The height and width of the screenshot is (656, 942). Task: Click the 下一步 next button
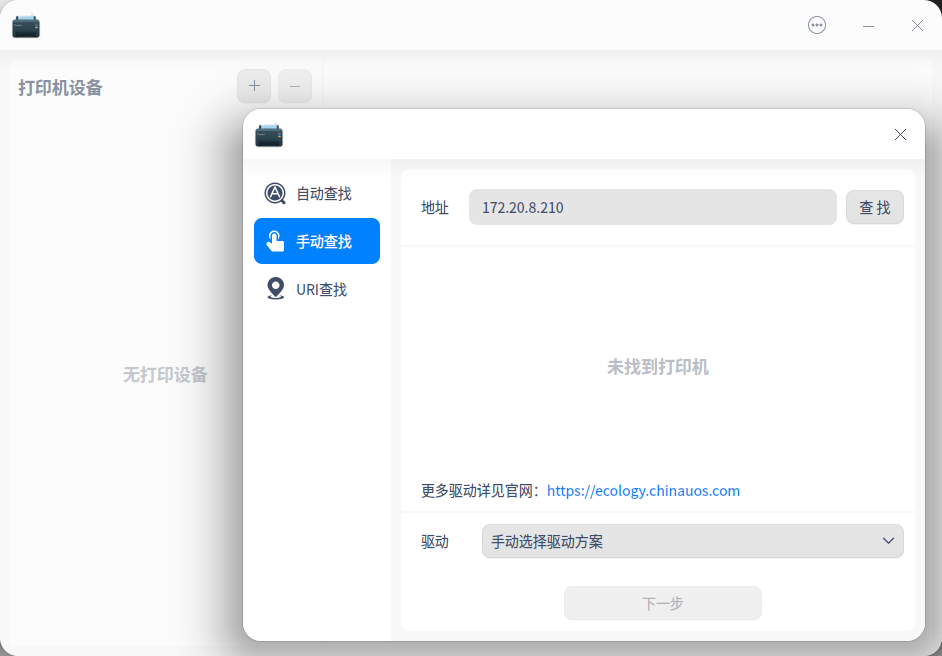[x=663, y=603]
